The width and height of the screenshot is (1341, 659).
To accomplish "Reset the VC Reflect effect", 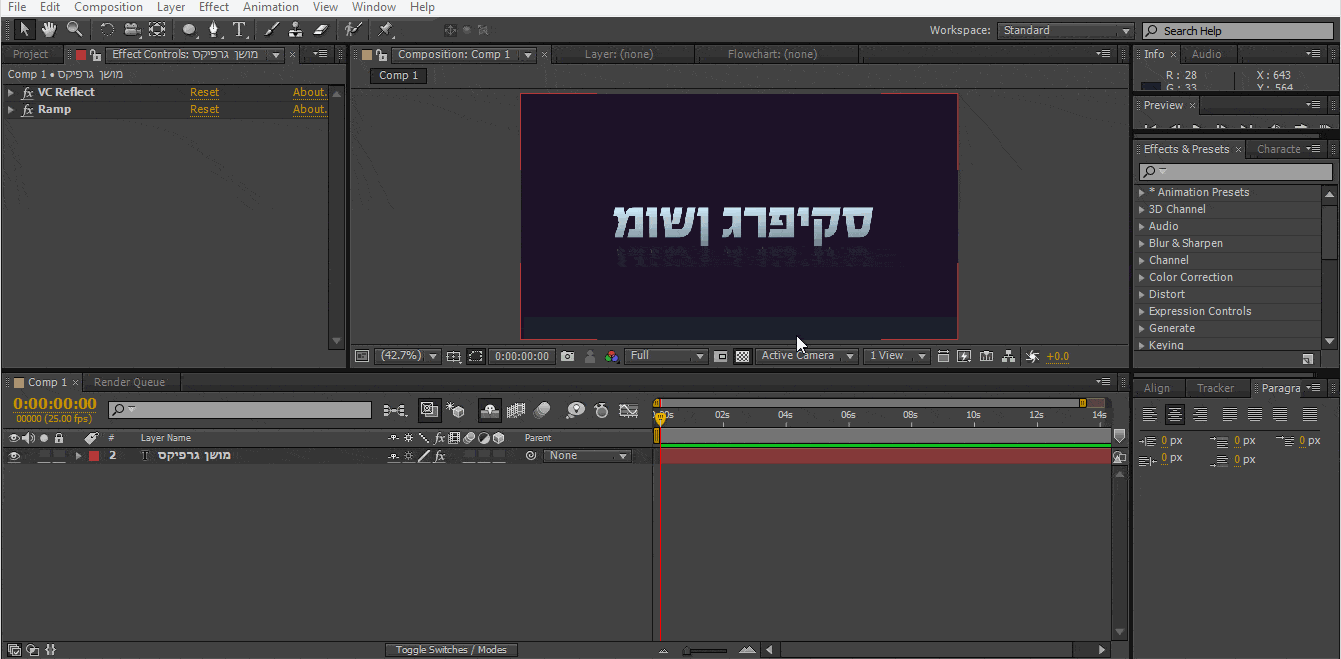I will tap(204, 91).
